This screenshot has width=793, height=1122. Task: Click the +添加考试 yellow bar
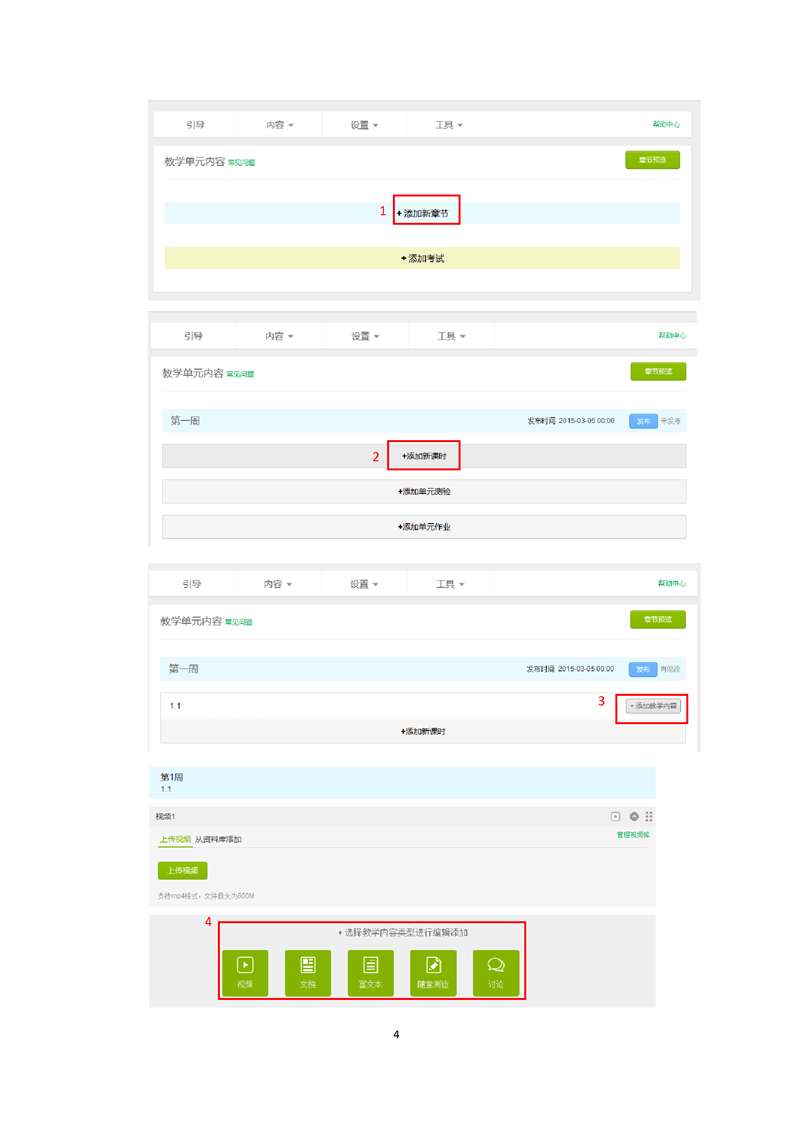point(422,258)
